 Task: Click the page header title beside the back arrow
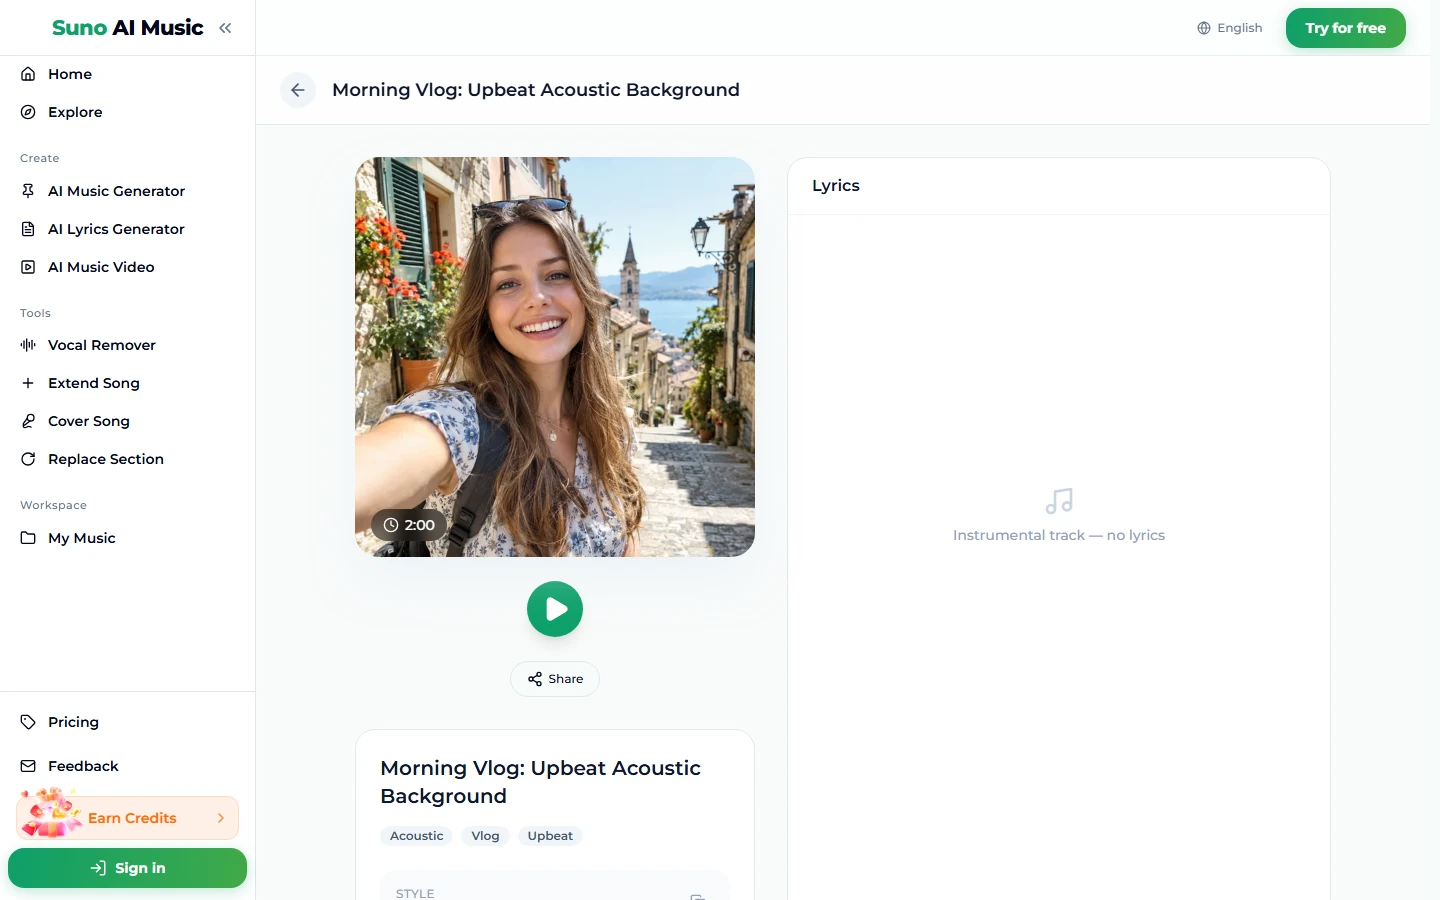[536, 90]
